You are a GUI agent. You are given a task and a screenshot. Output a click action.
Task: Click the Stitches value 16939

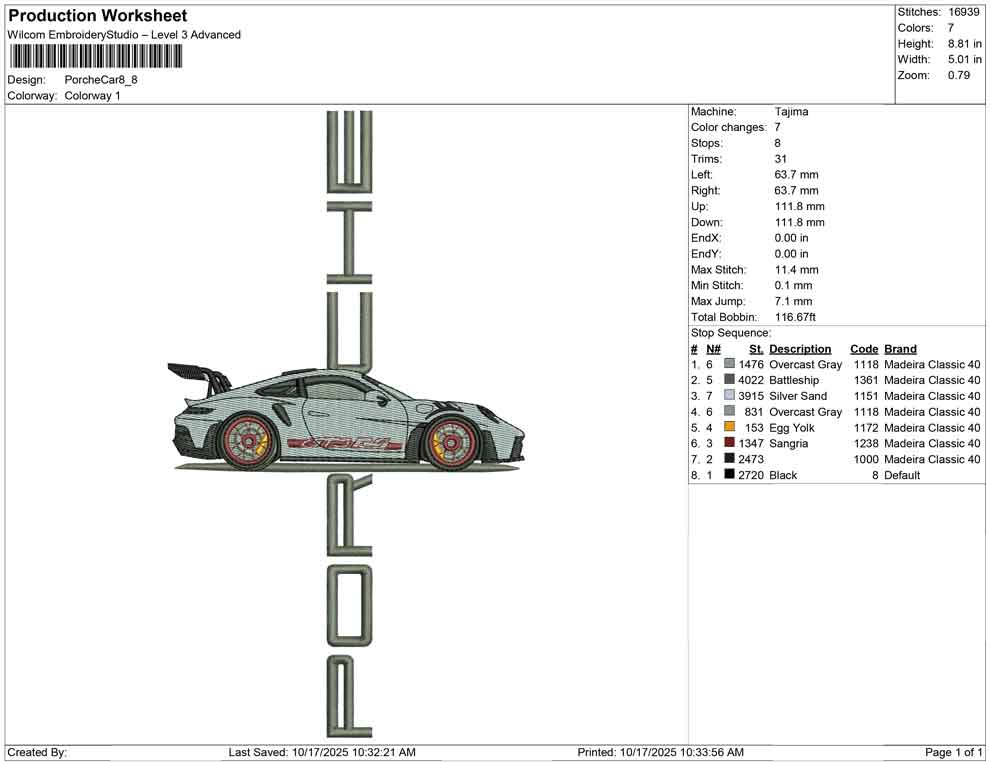pyautogui.click(x=964, y=12)
